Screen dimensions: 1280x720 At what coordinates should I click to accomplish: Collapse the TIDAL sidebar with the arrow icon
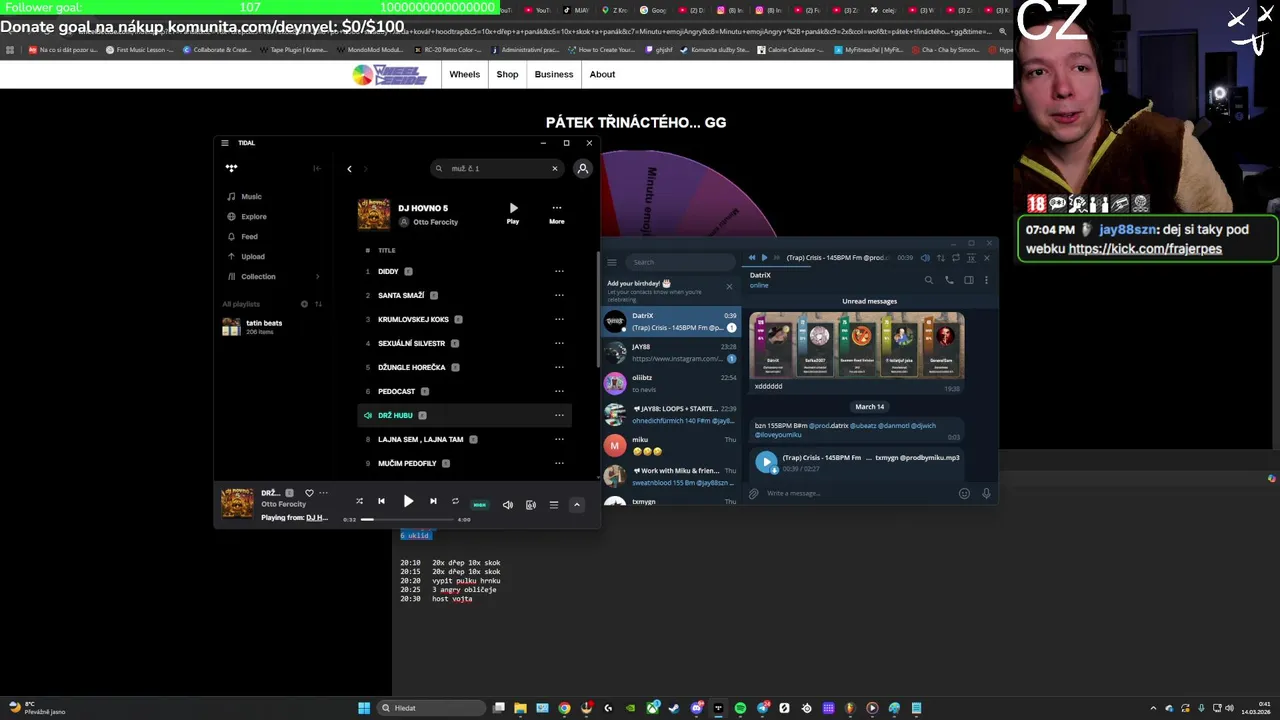[x=317, y=168]
